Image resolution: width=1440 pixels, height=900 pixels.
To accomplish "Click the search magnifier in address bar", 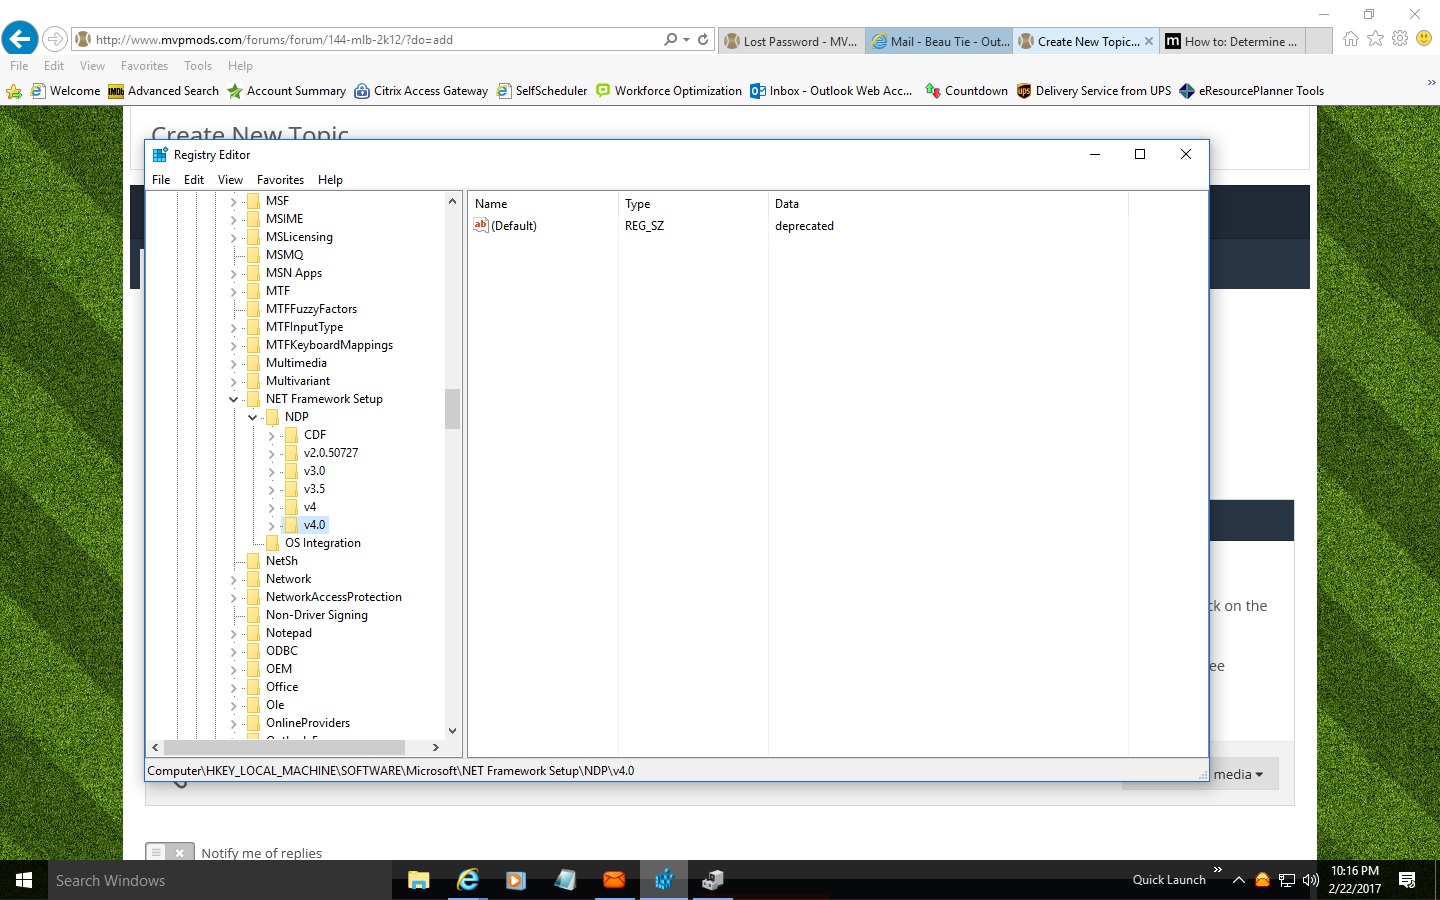I will point(670,40).
